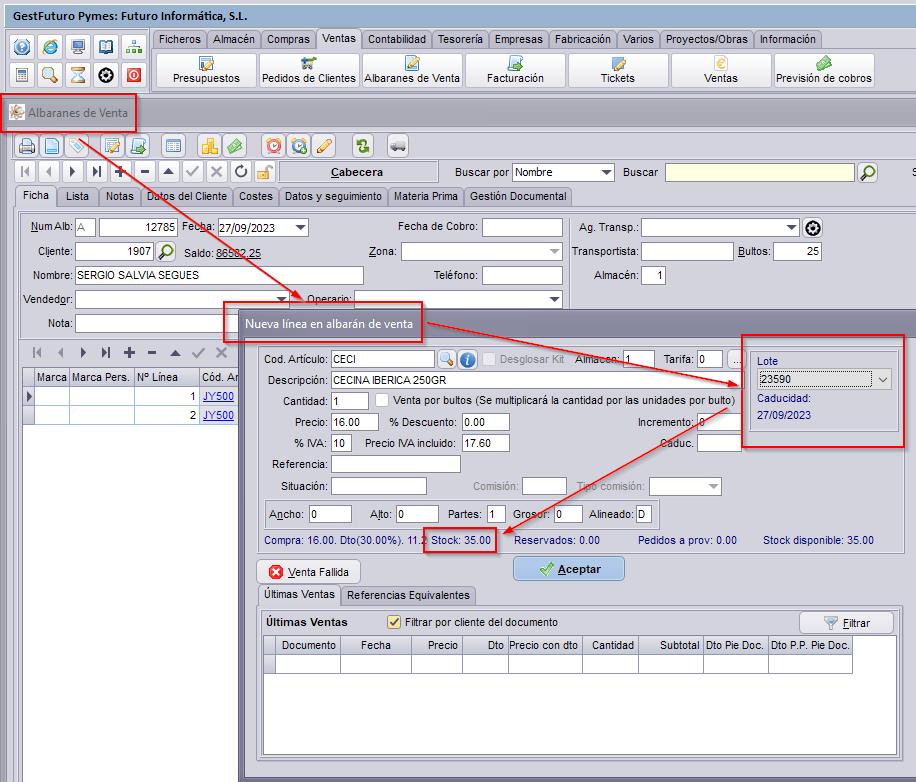Print the current albarán
The width and height of the screenshot is (916, 782).
(x=27, y=146)
